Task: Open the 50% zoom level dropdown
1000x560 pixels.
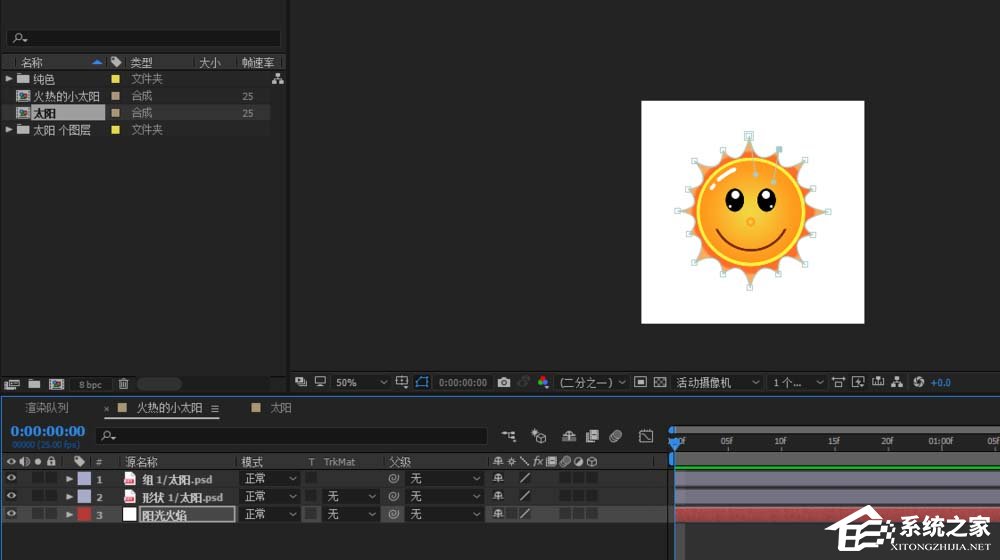Action: [361, 382]
